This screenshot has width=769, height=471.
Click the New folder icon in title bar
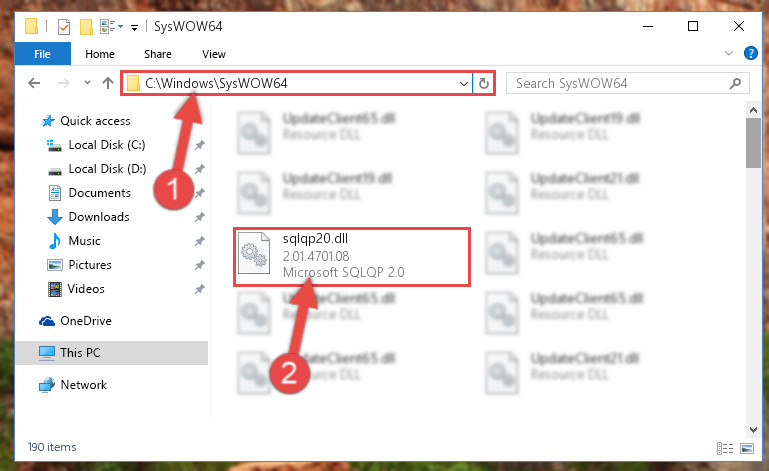tap(86, 26)
